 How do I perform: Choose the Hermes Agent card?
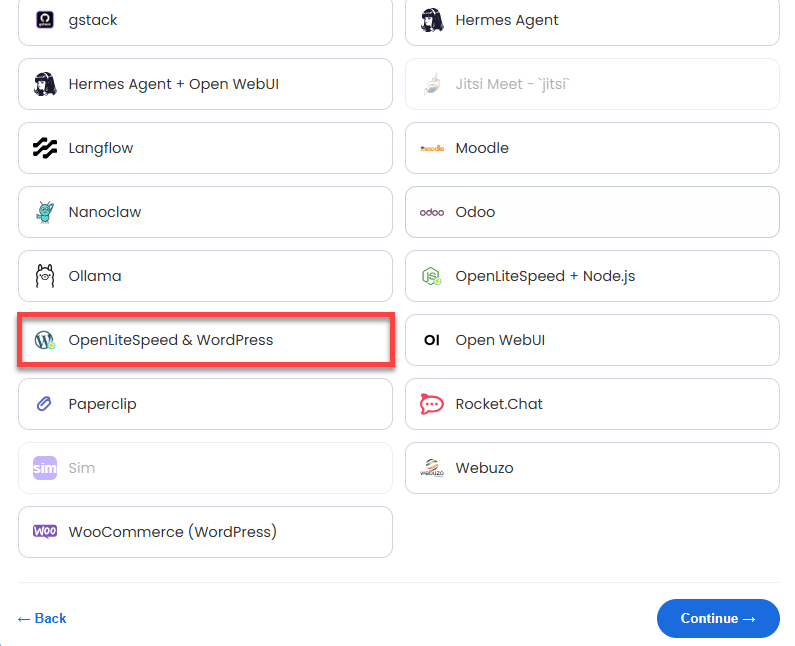(x=592, y=21)
